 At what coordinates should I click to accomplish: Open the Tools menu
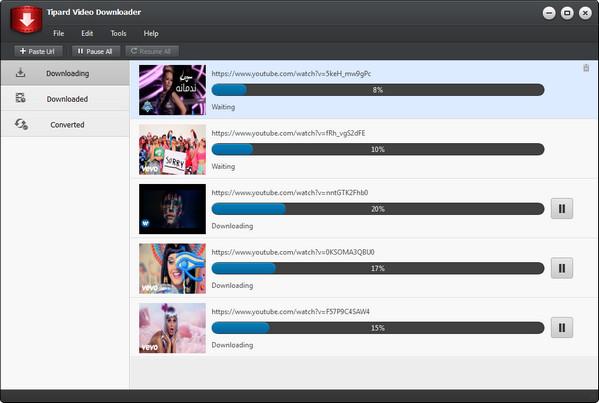click(x=118, y=33)
